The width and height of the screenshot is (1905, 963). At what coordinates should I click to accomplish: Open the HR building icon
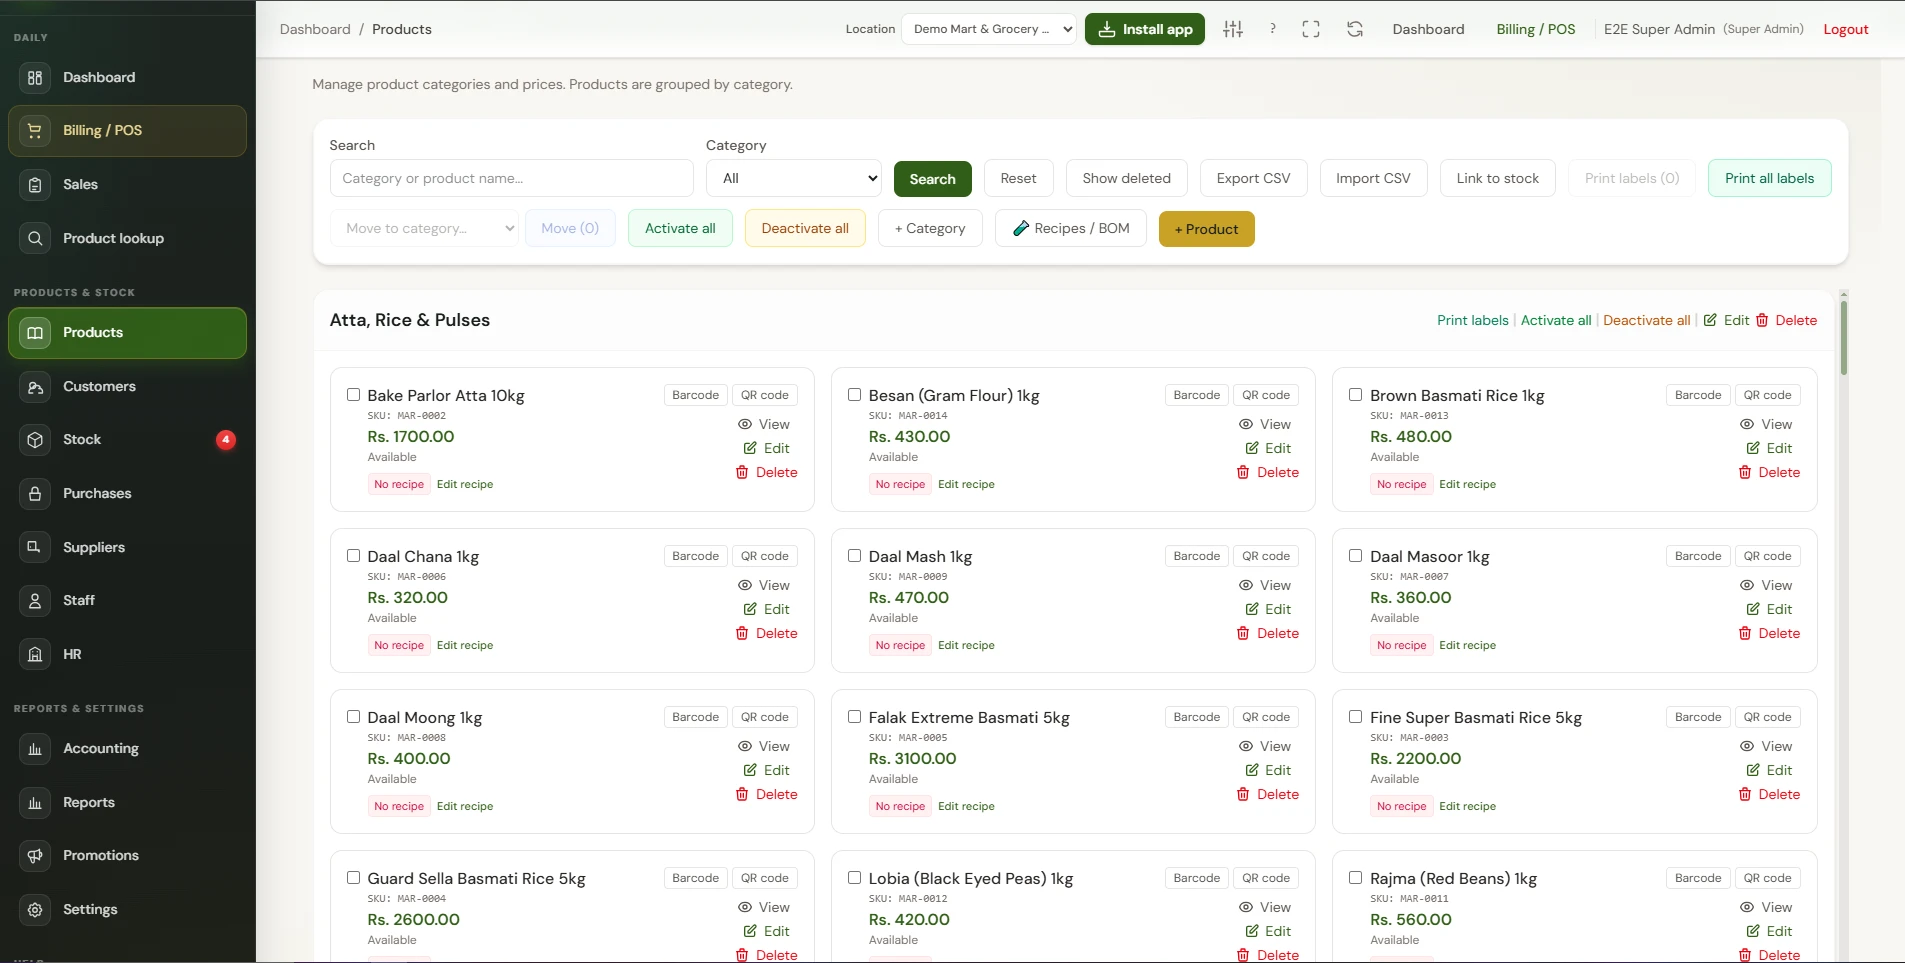(35, 654)
